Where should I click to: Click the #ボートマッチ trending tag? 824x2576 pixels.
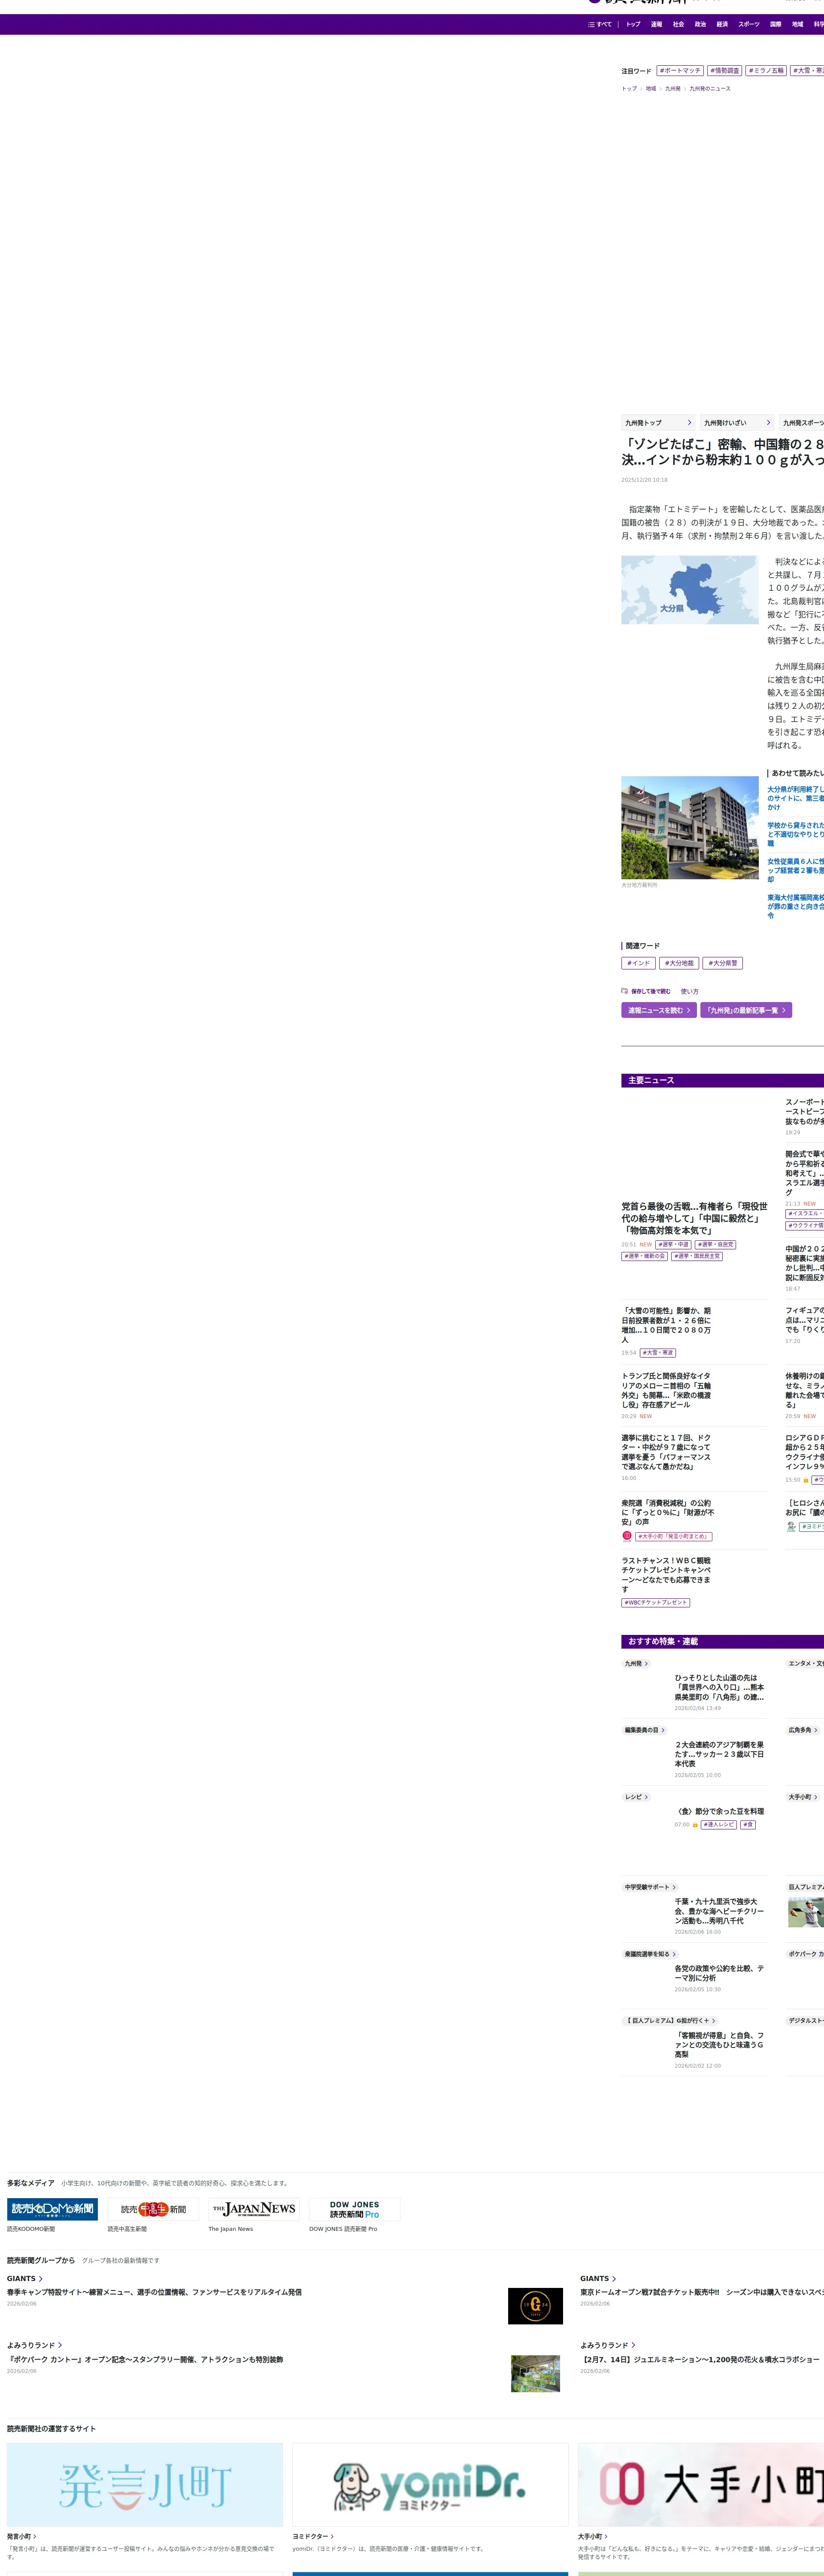click(x=680, y=71)
